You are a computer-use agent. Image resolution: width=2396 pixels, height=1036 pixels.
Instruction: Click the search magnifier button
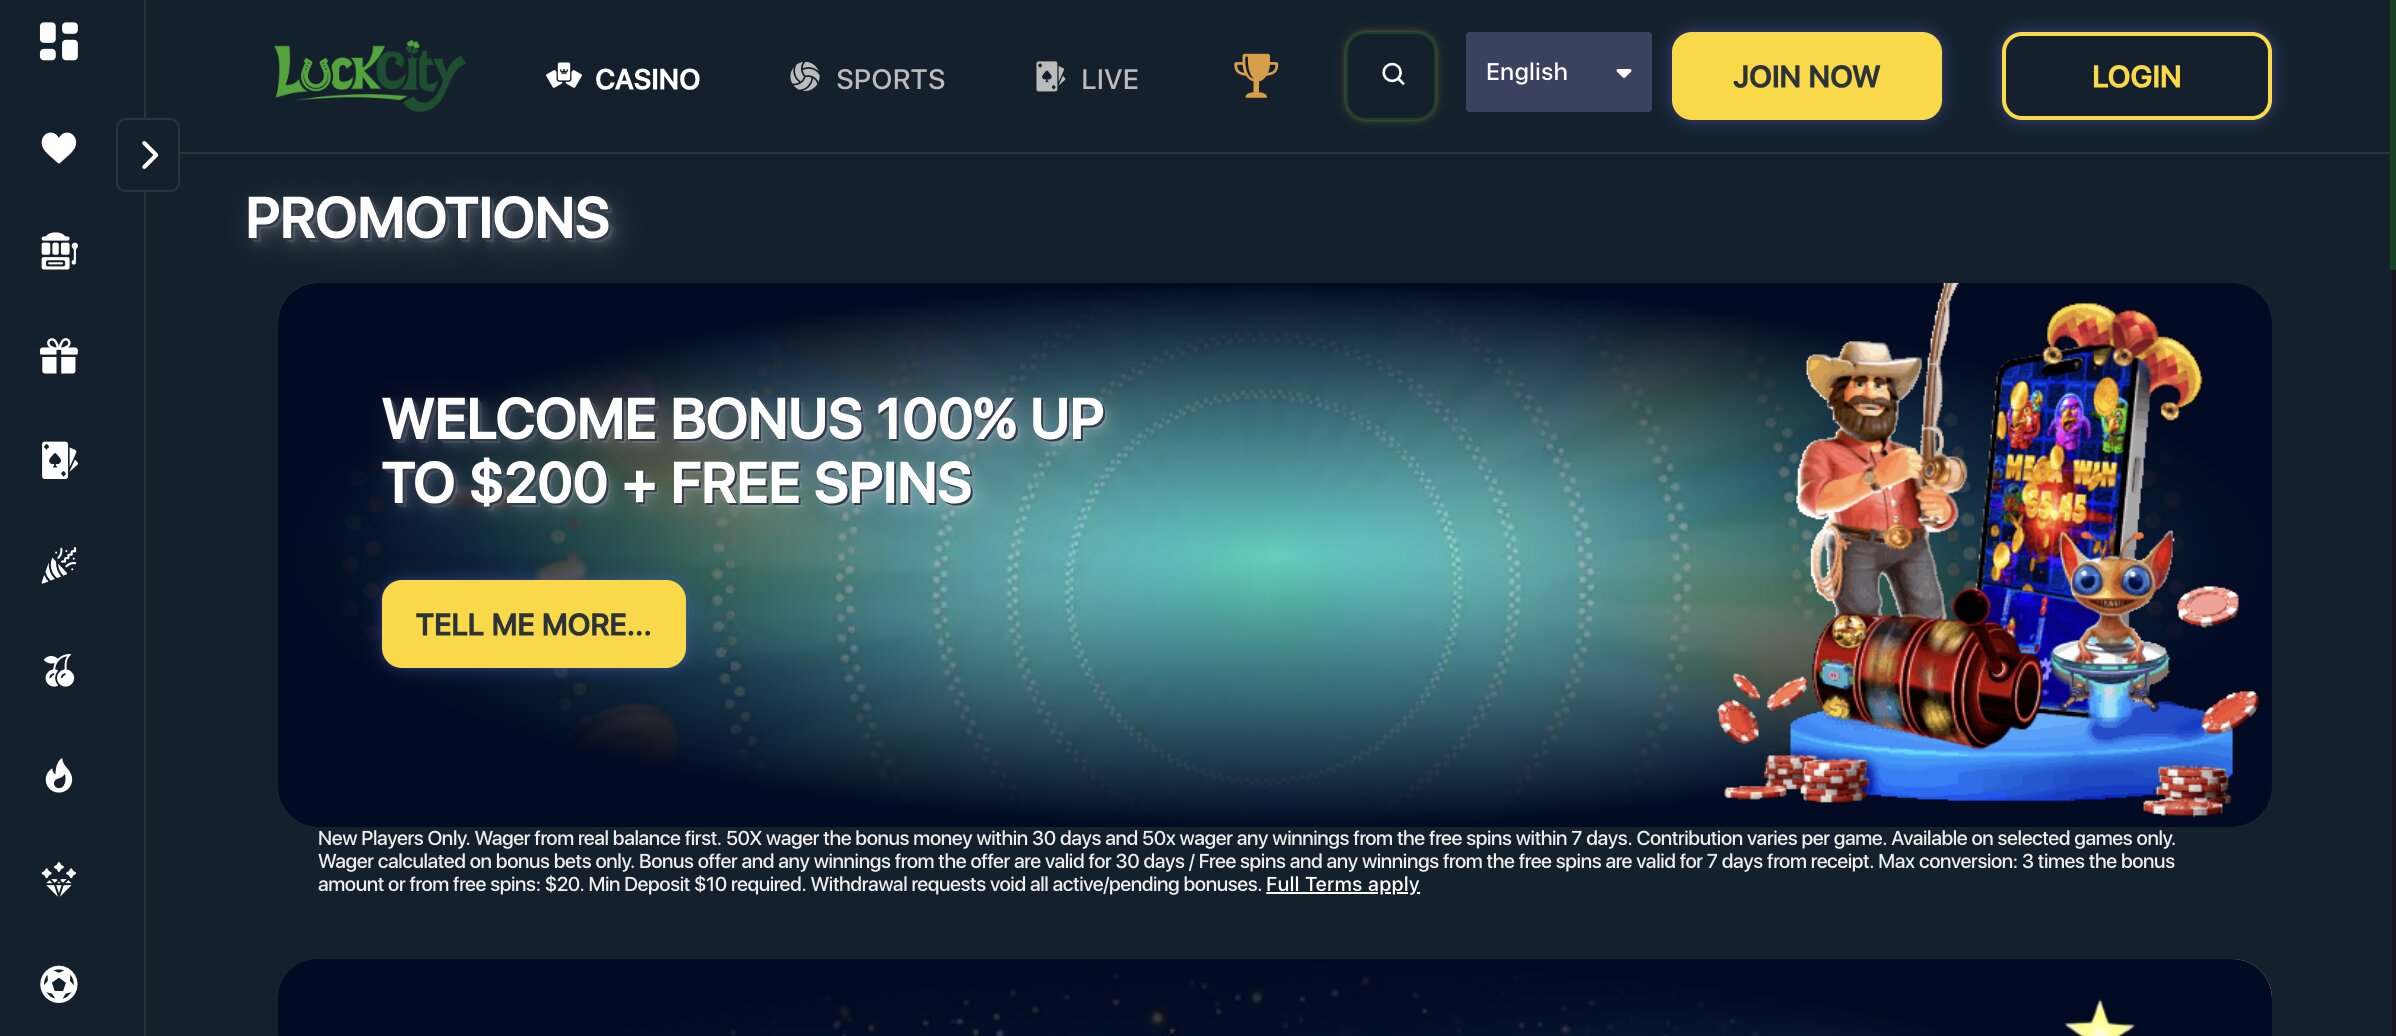(1391, 75)
